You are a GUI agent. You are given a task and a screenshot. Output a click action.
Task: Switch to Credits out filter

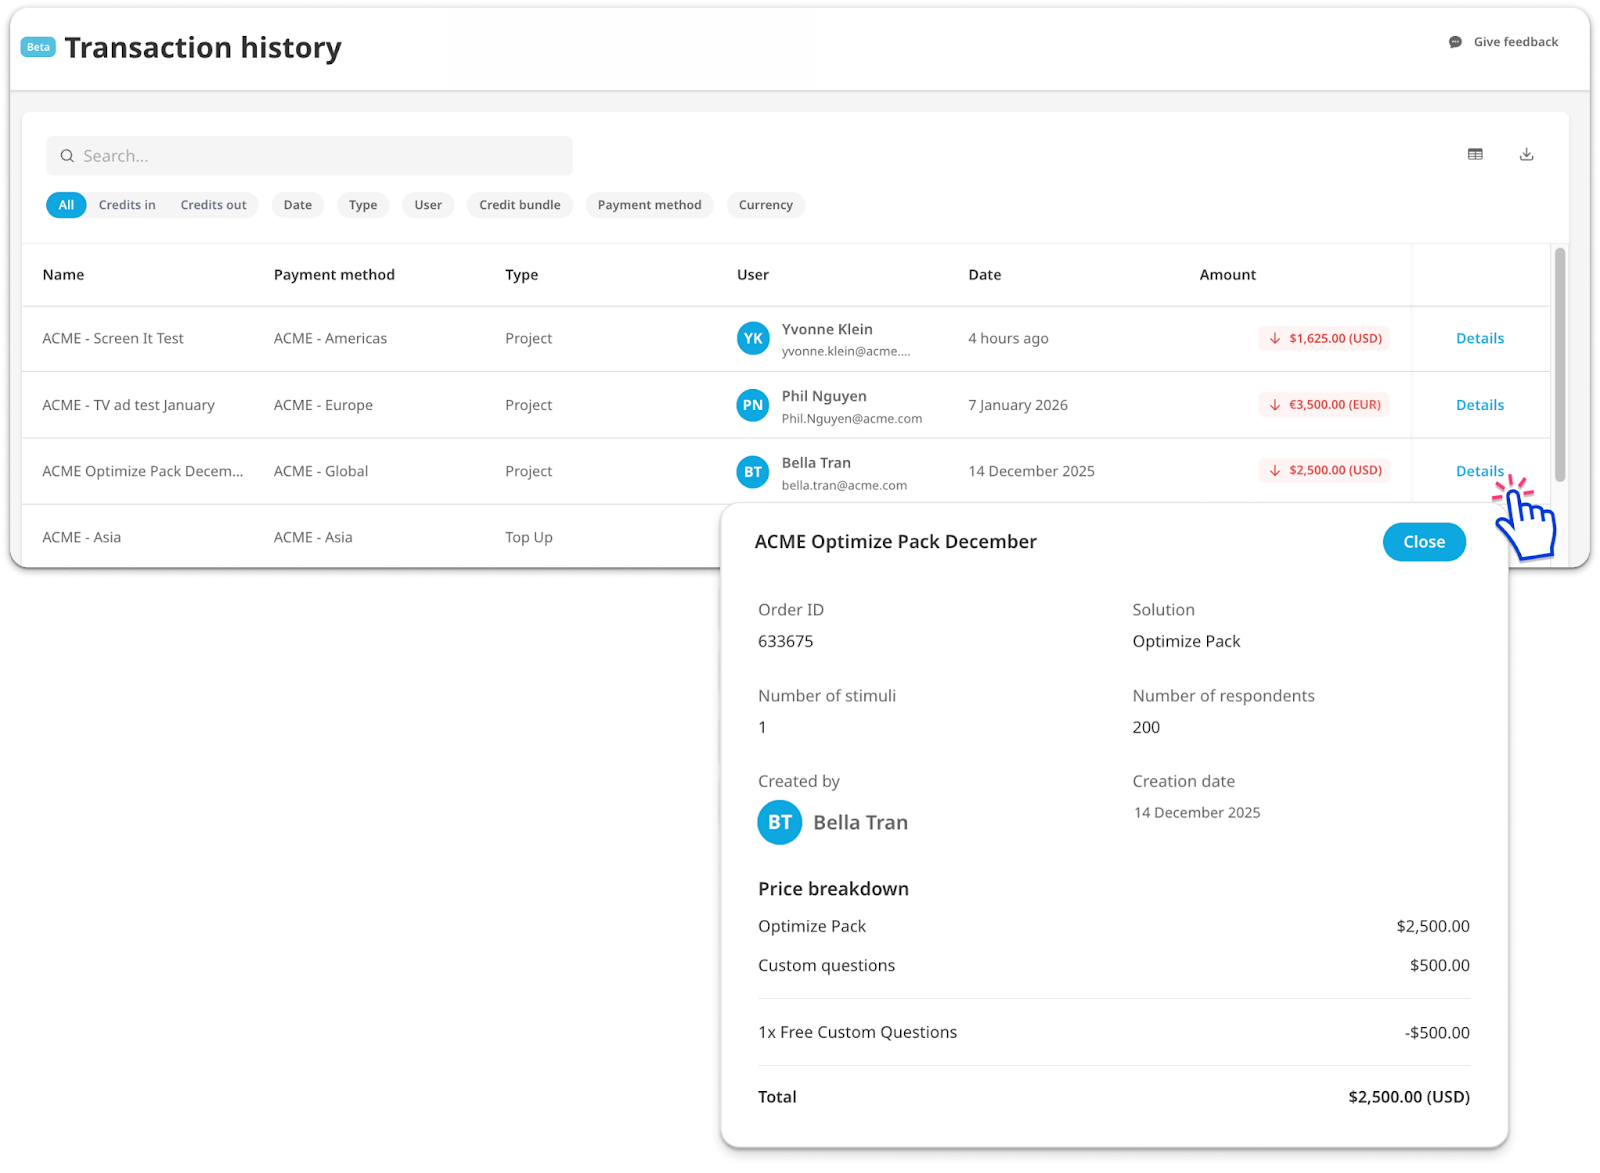pos(213,205)
